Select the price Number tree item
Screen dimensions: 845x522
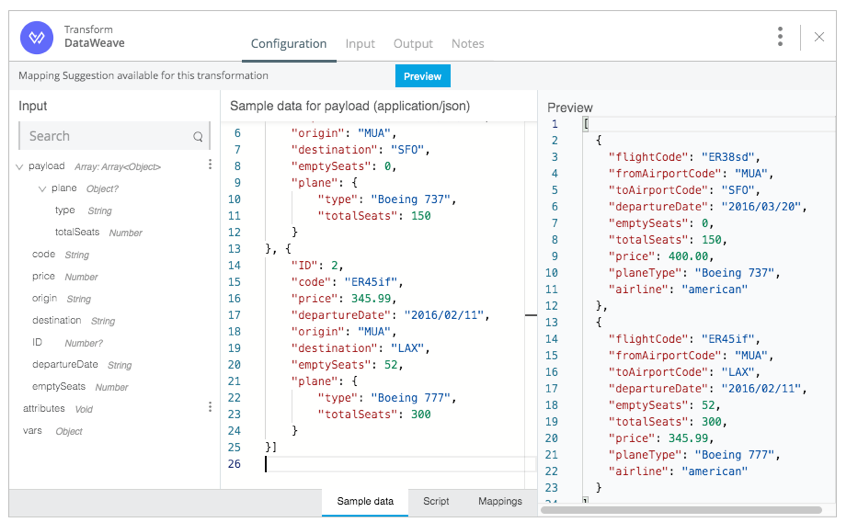click(65, 277)
